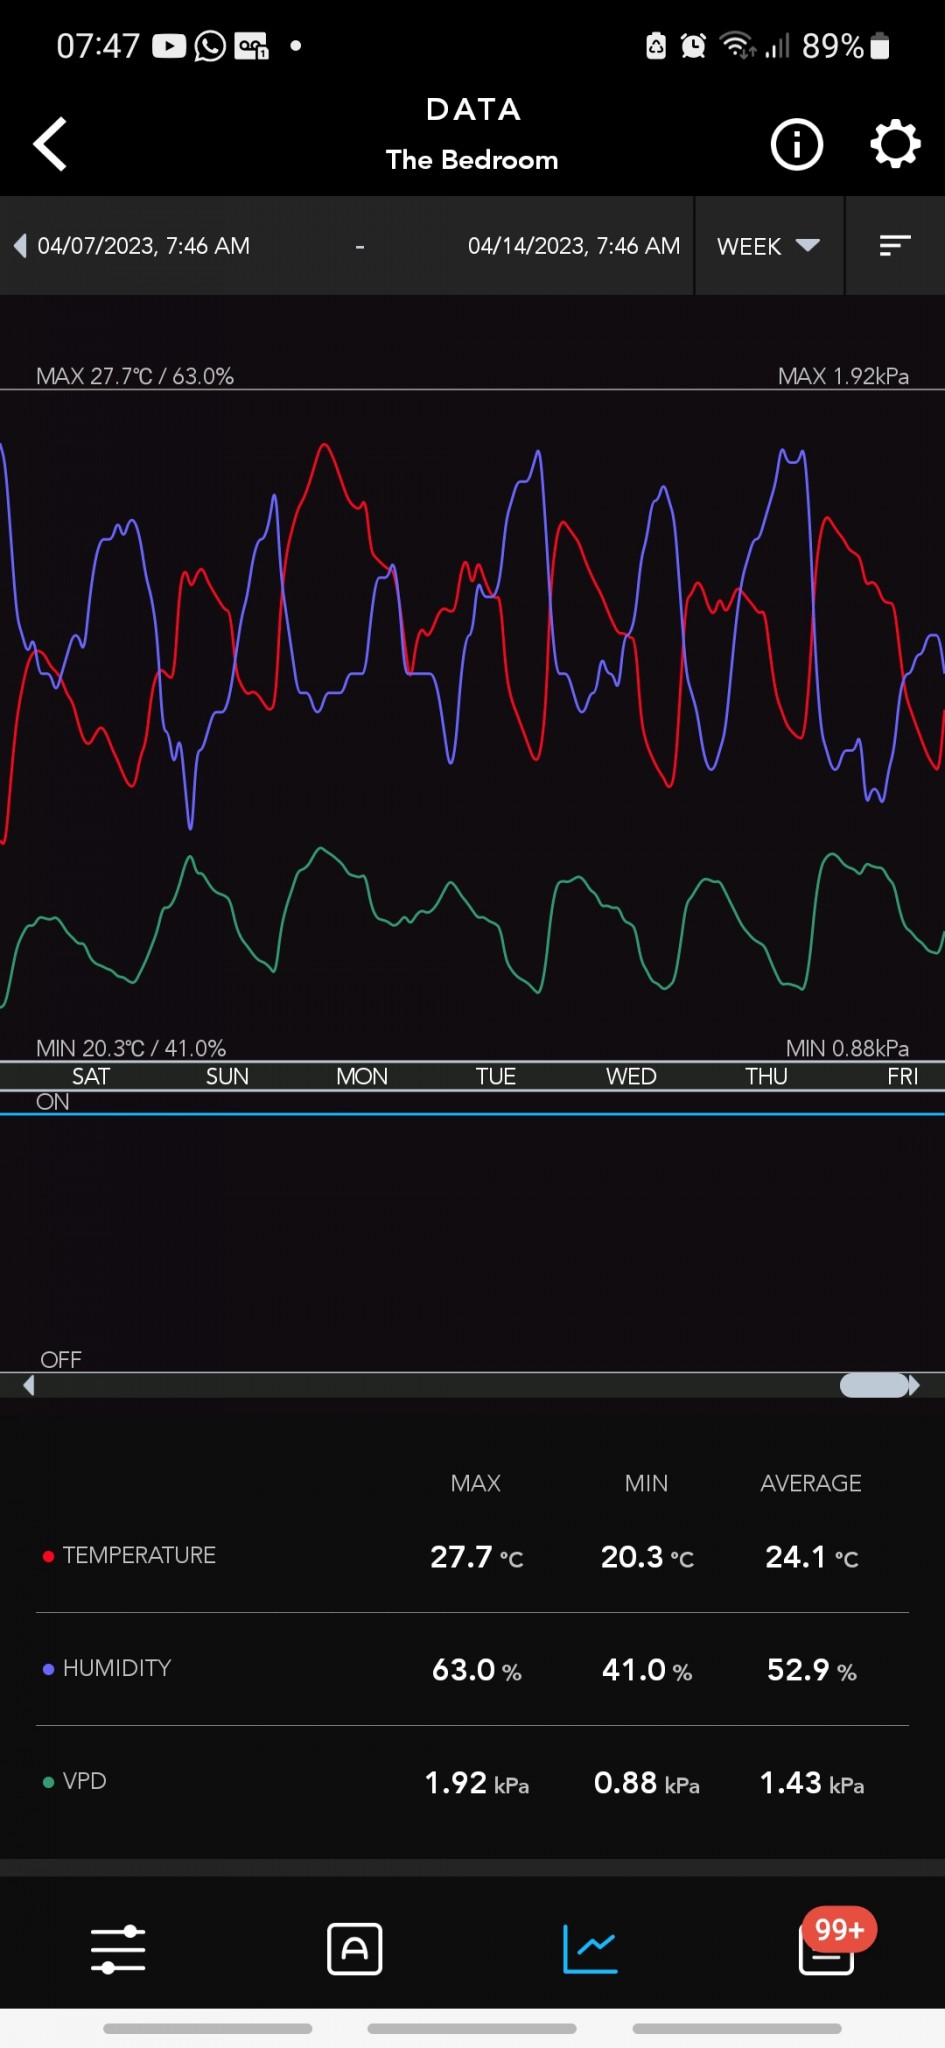Tap the WED label on chart axis
Image resolution: width=945 pixels, height=2048 pixels.
[x=631, y=1076]
